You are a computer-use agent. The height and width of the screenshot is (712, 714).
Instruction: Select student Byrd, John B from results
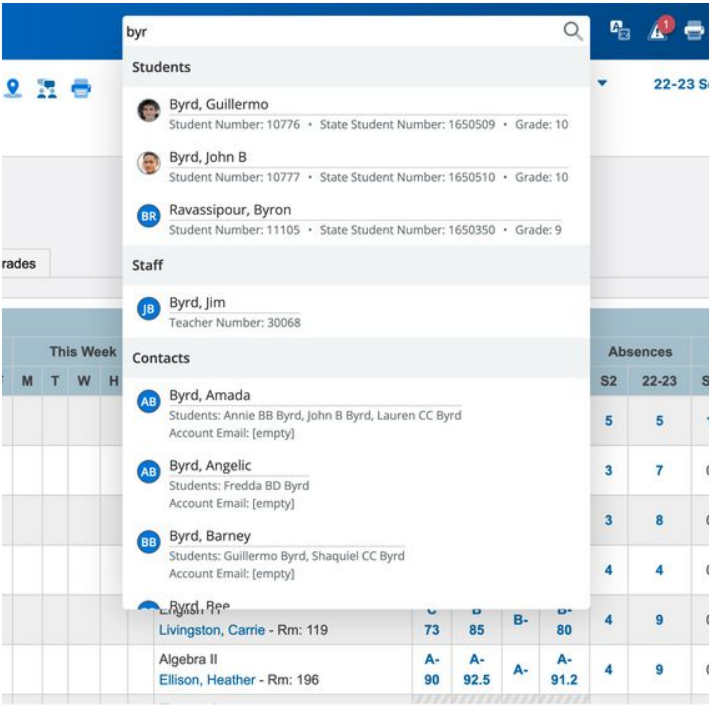208,157
